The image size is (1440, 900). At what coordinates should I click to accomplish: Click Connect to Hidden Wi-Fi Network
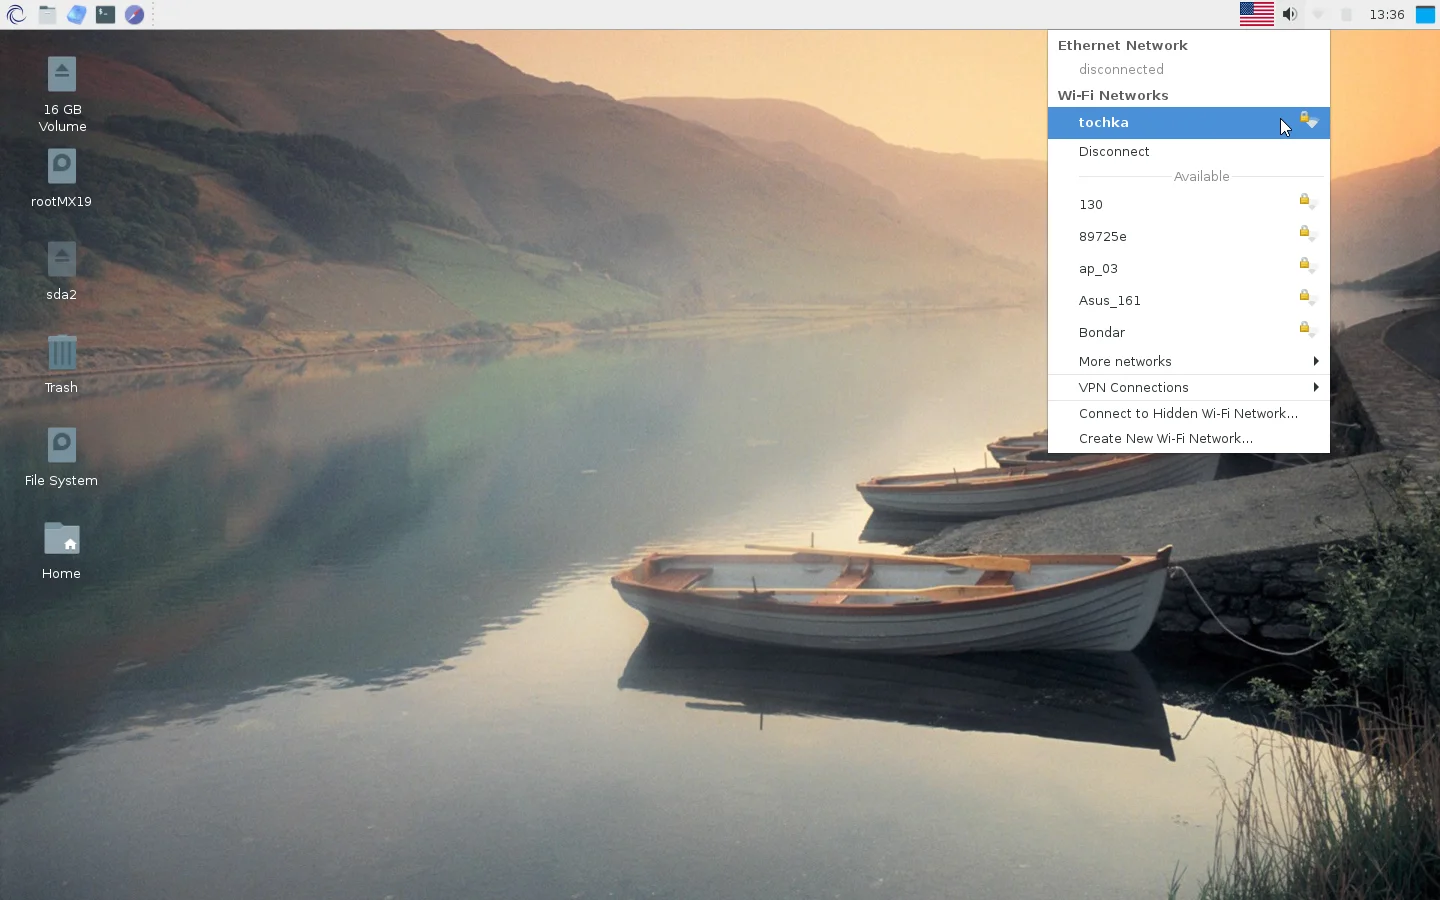[1188, 413]
